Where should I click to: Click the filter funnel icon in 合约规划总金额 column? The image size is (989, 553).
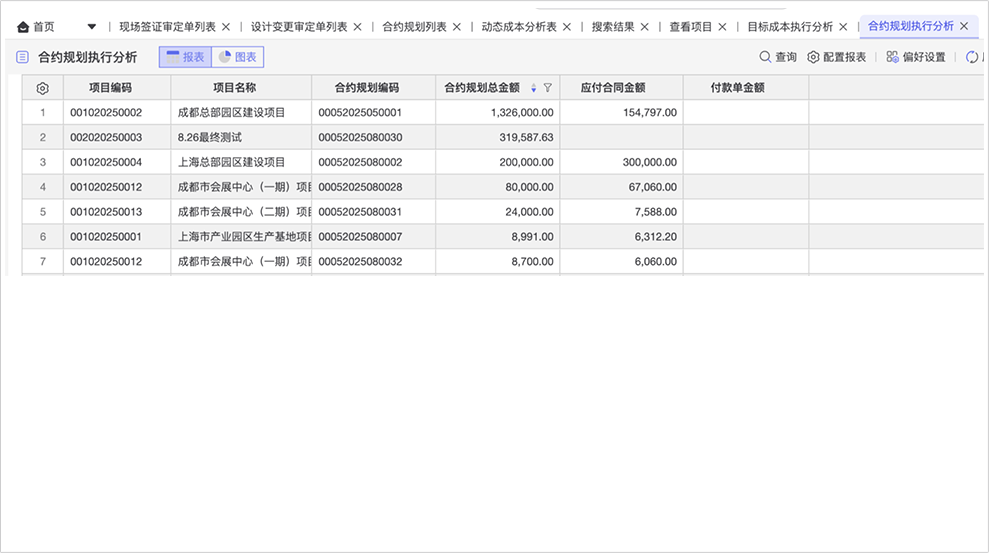(547, 88)
